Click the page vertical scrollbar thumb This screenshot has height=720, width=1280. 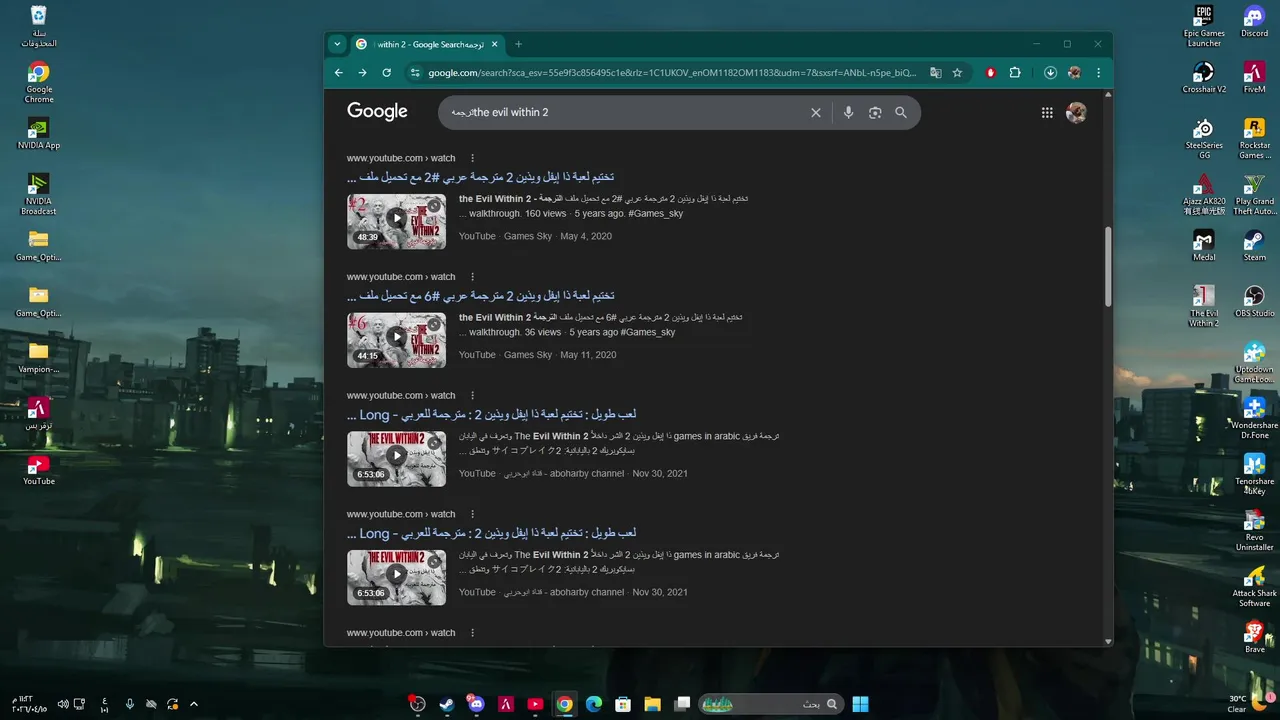tap(1107, 266)
